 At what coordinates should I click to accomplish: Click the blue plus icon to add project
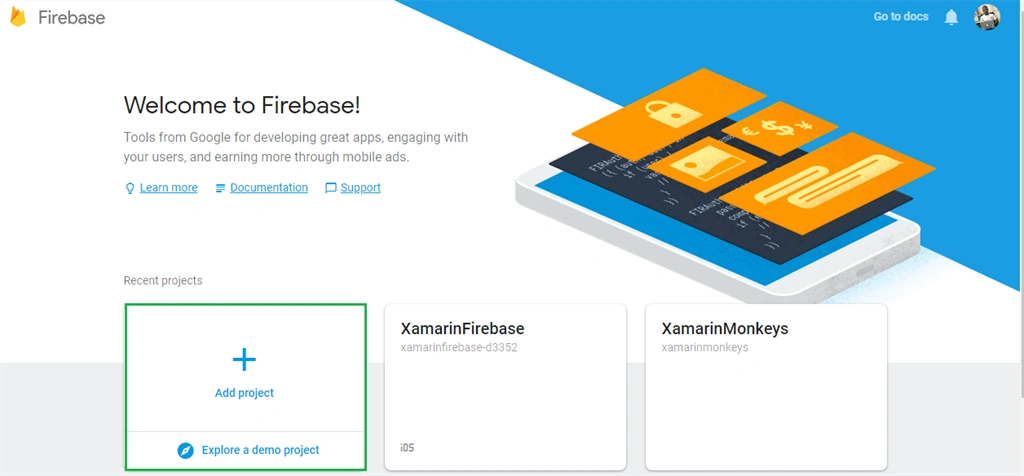click(x=244, y=359)
